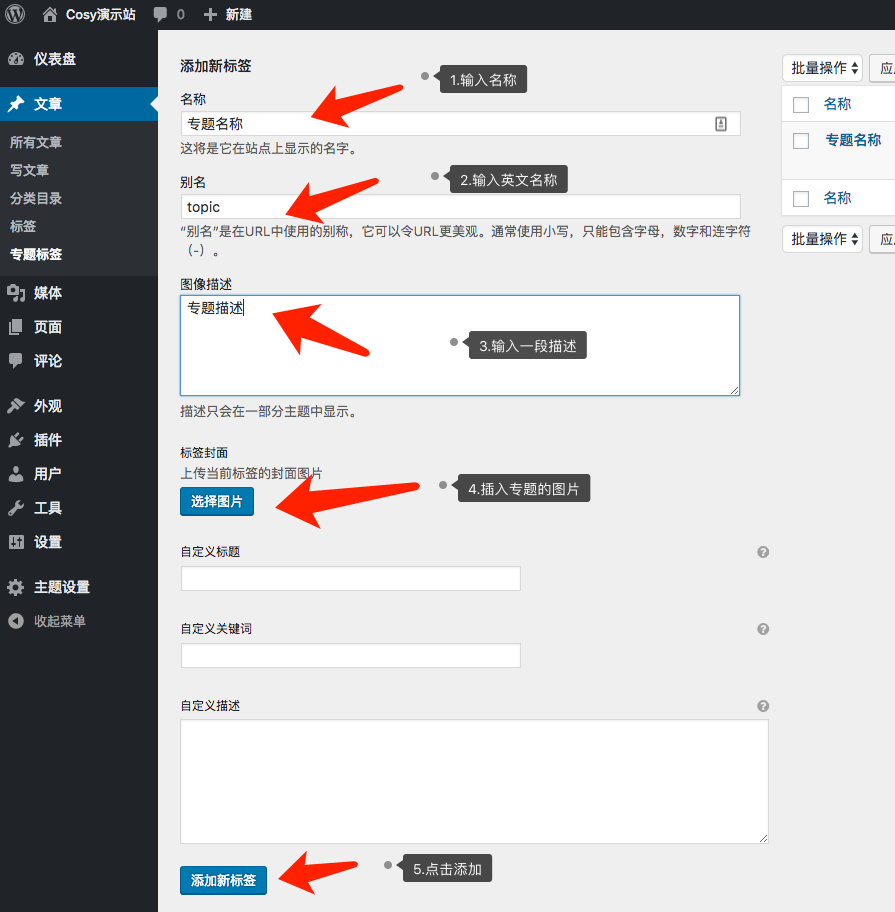Open 标签 submenu item
The image size is (895, 912).
pyautogui.click(x=23, y=226)
